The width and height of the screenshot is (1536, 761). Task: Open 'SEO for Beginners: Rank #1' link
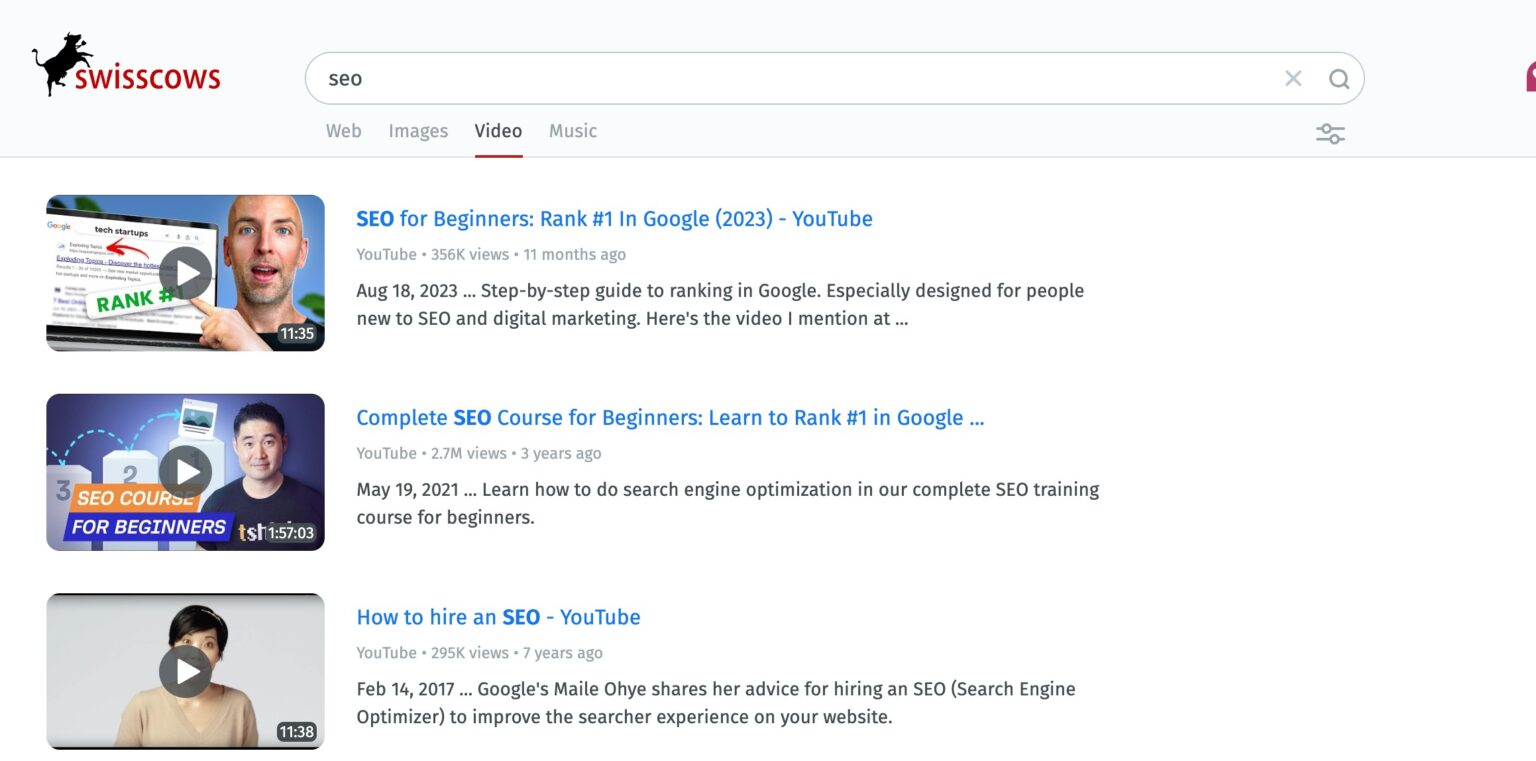(x=614, y=219)
